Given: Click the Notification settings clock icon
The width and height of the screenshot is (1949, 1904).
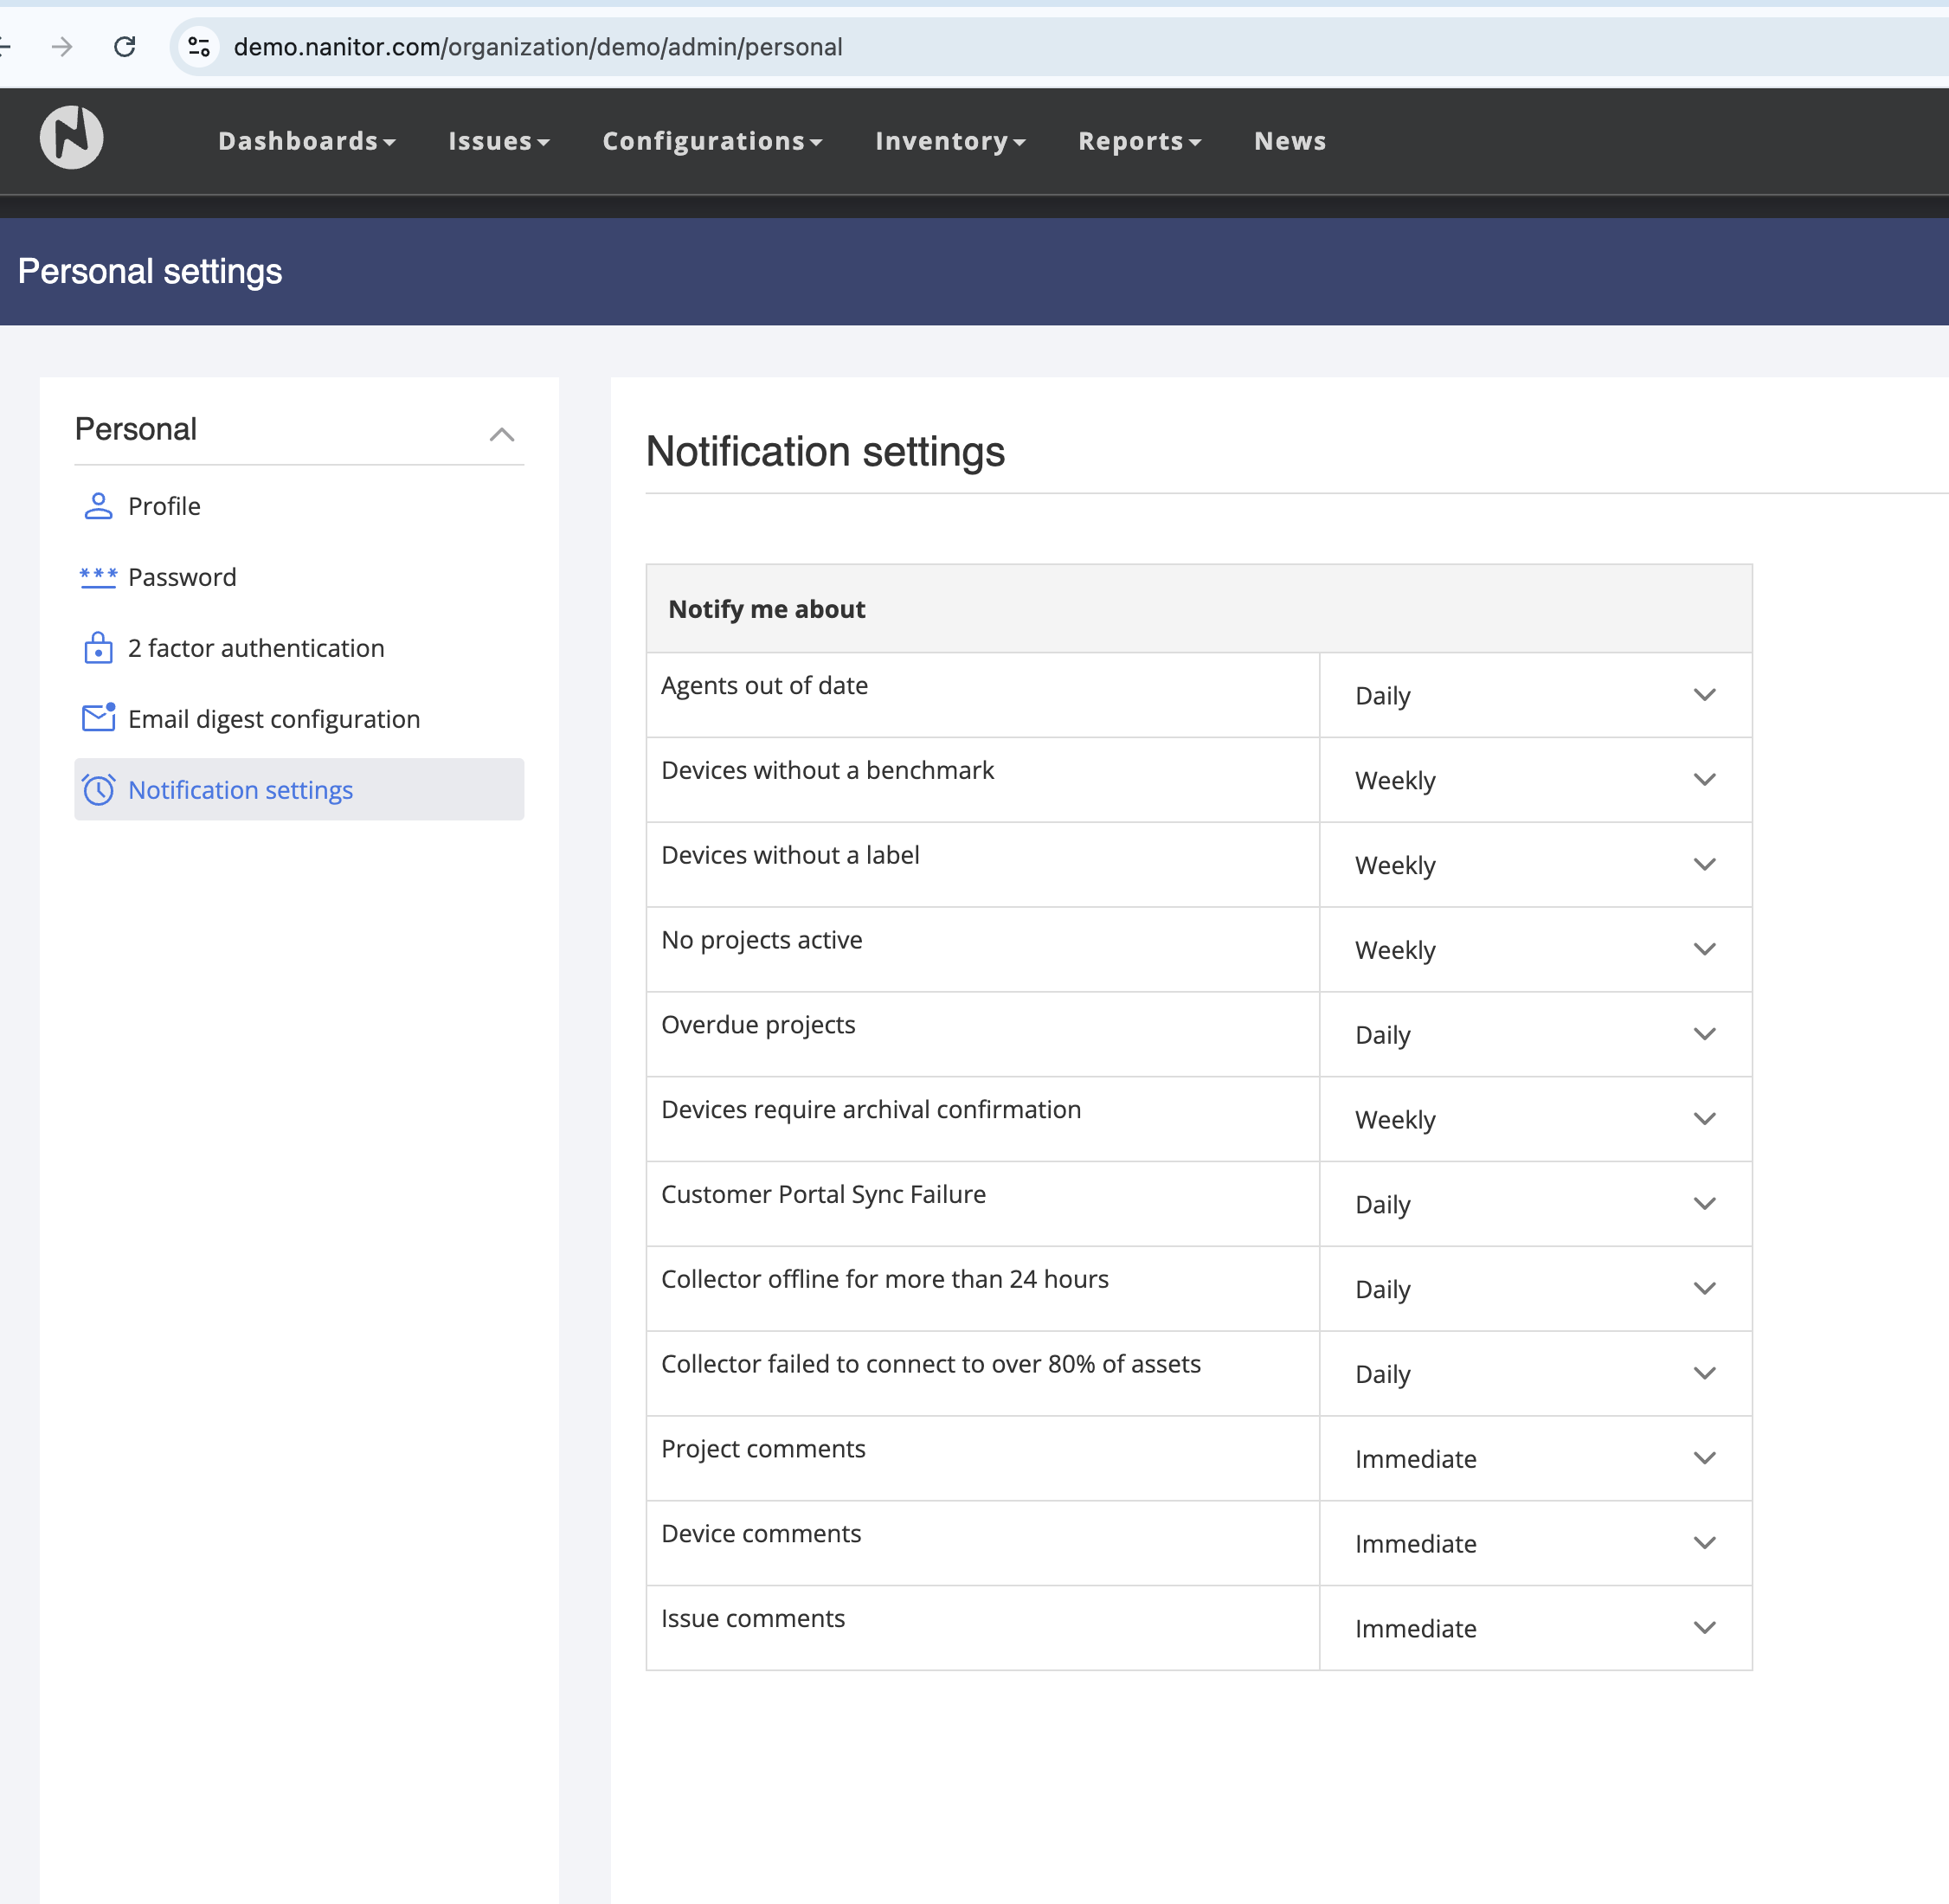Looking at the screenshot, I should click(x=98, y=790).
